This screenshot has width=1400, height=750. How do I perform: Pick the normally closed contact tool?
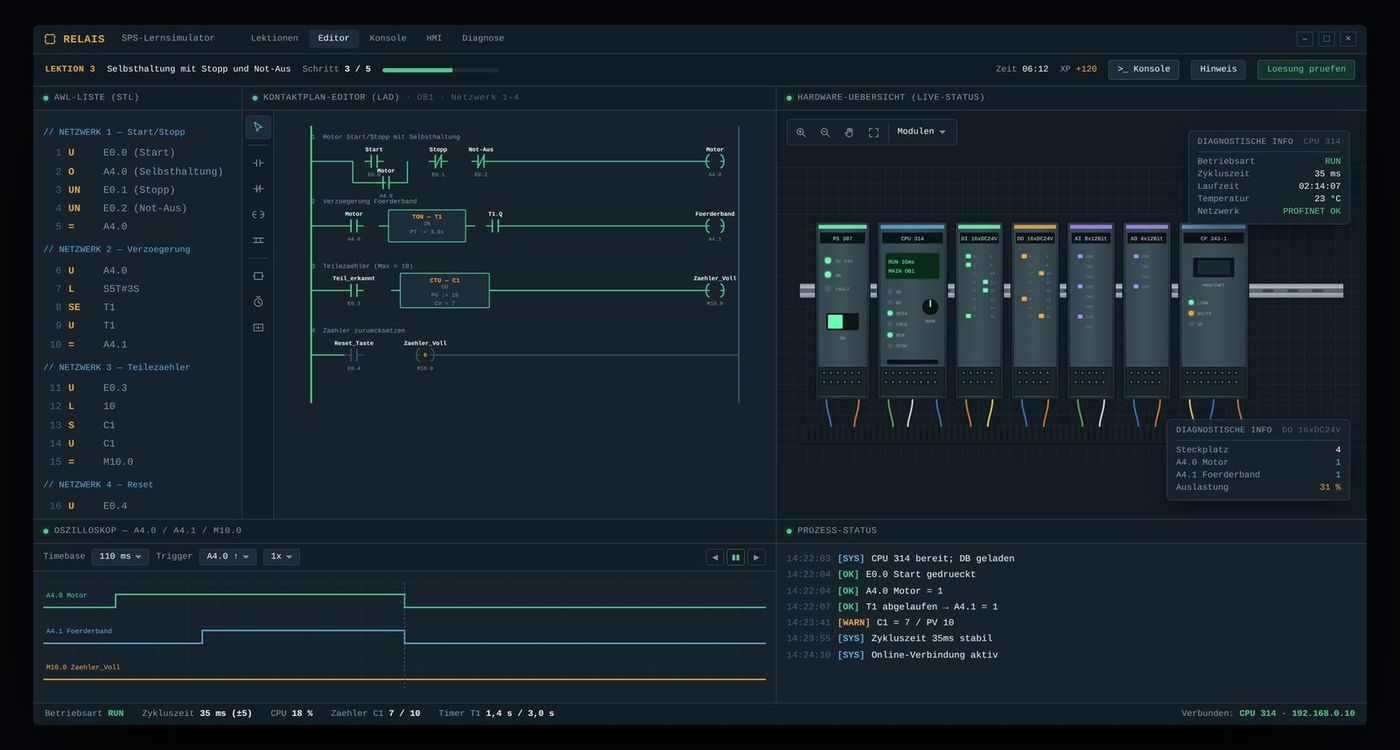pyautogui.click(x=258, y=189)
